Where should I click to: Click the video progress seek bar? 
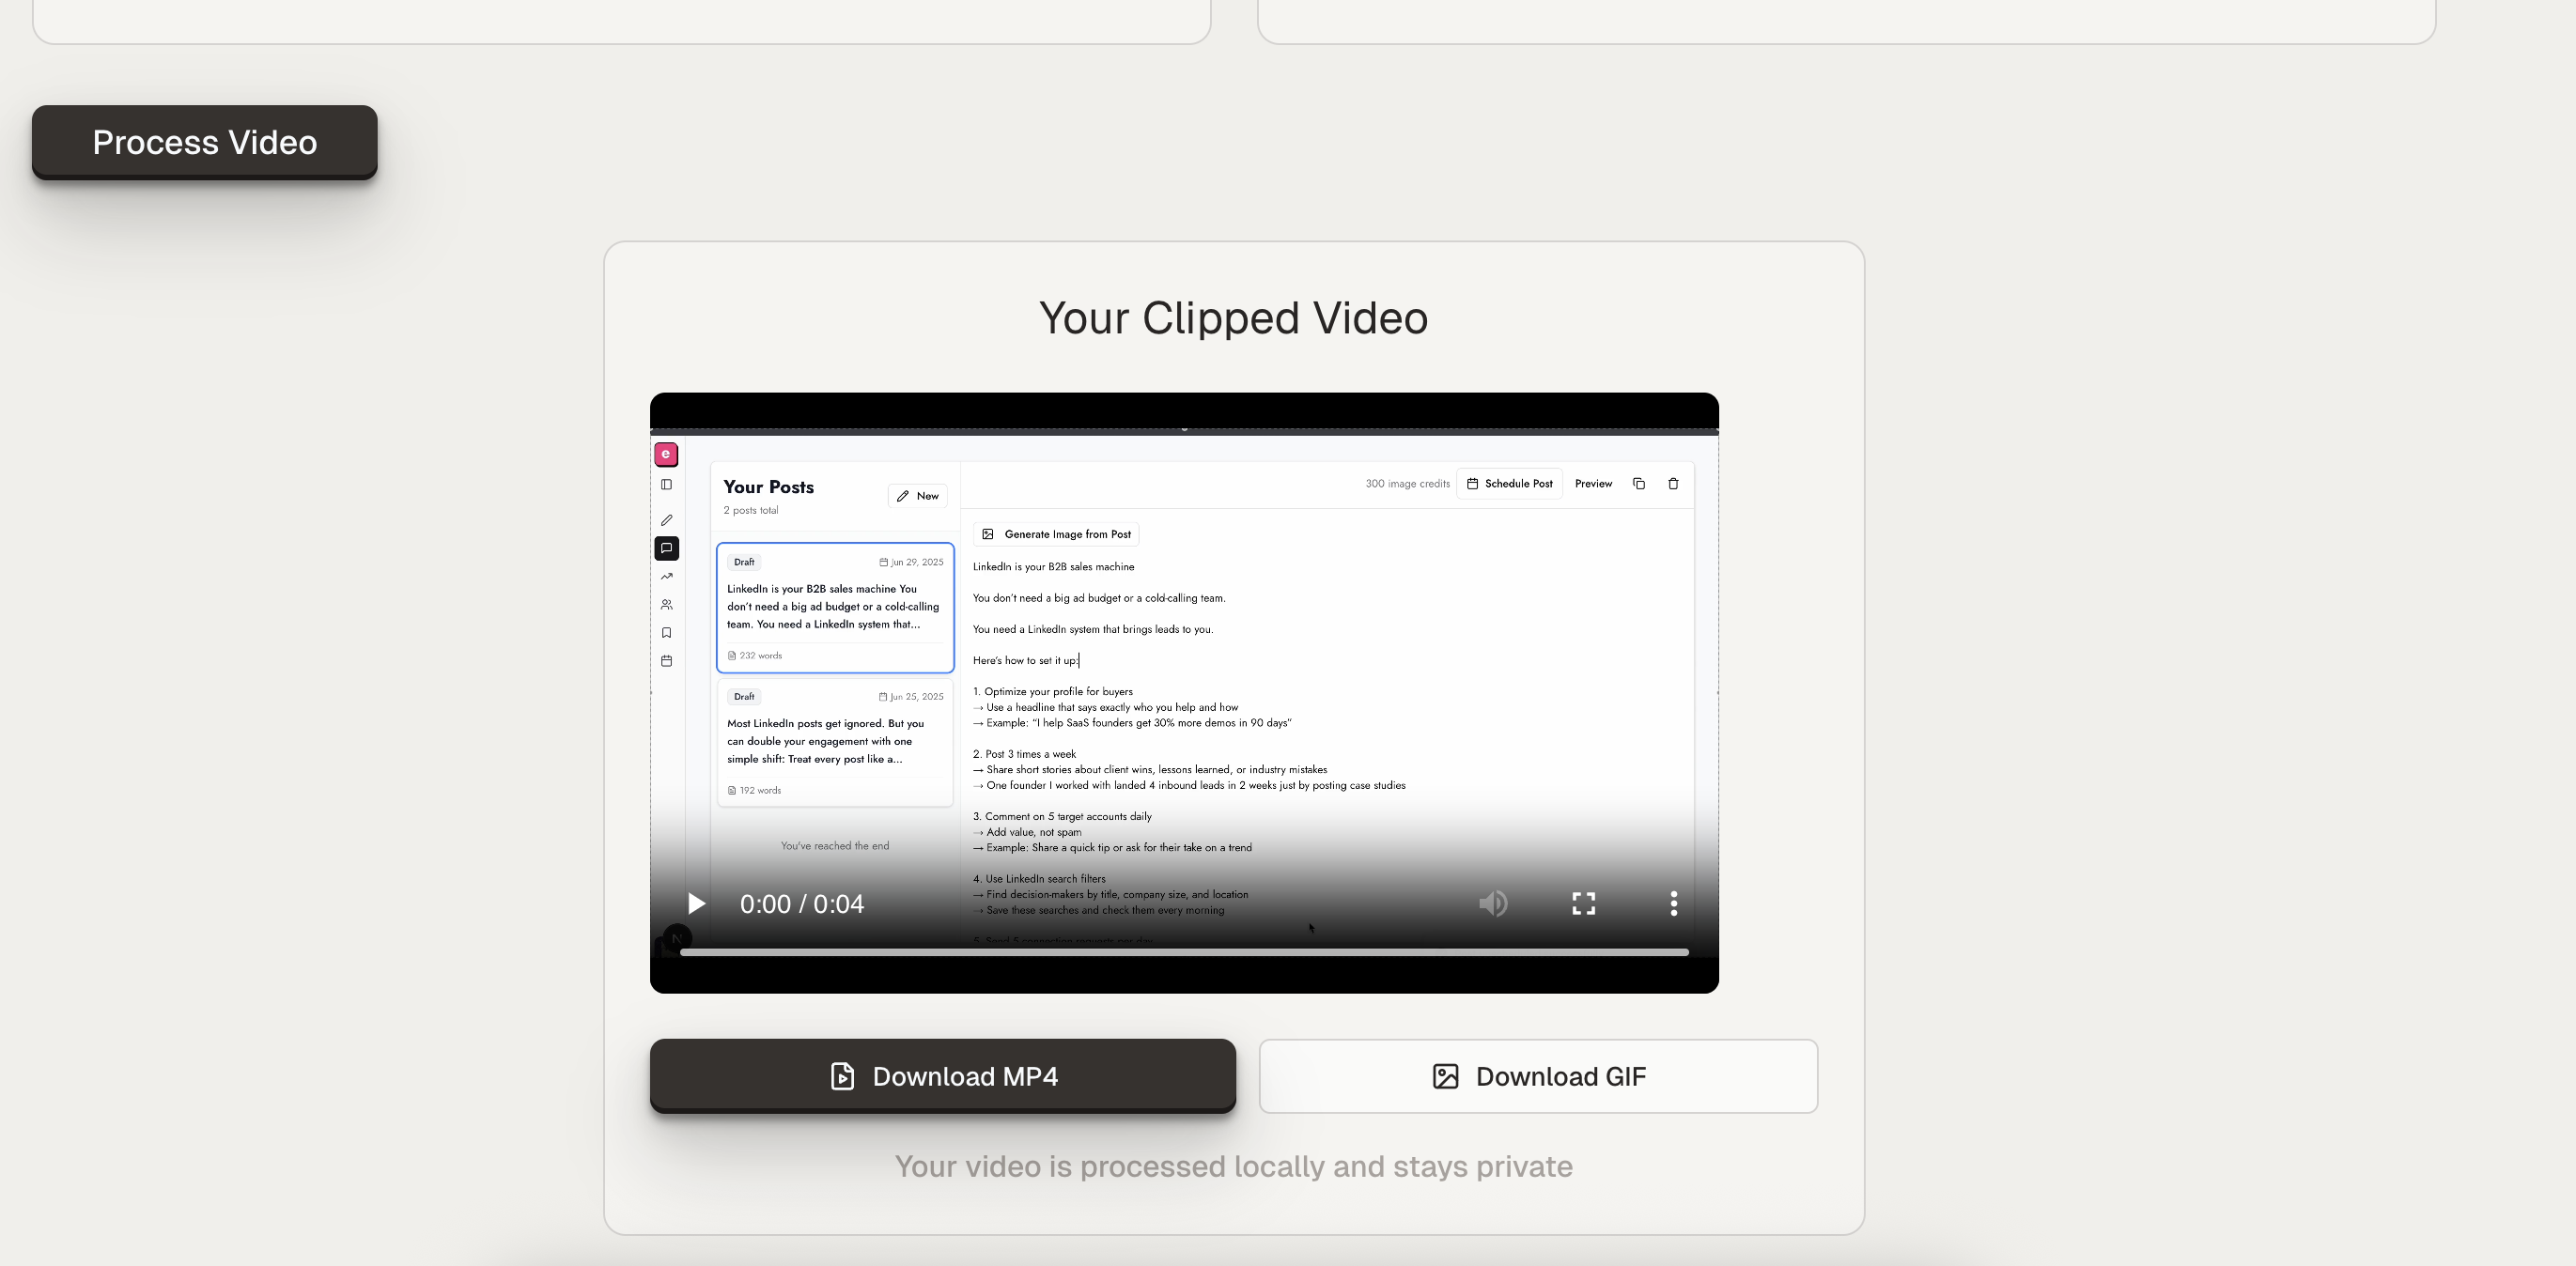click(1184, 952)
